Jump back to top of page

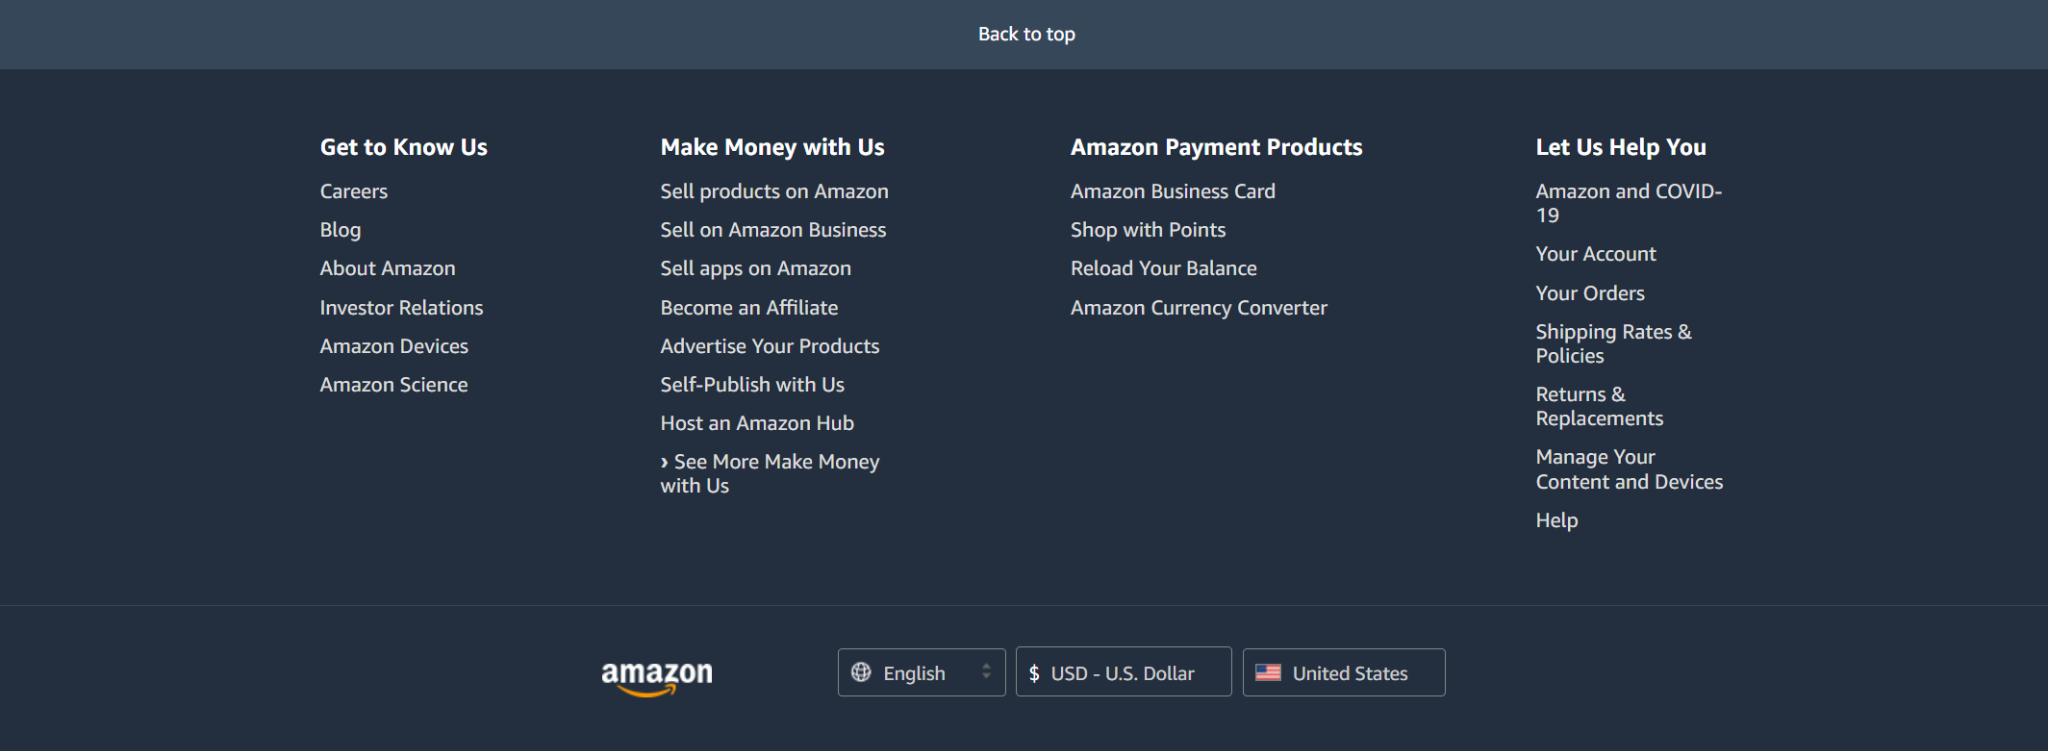1026,34
